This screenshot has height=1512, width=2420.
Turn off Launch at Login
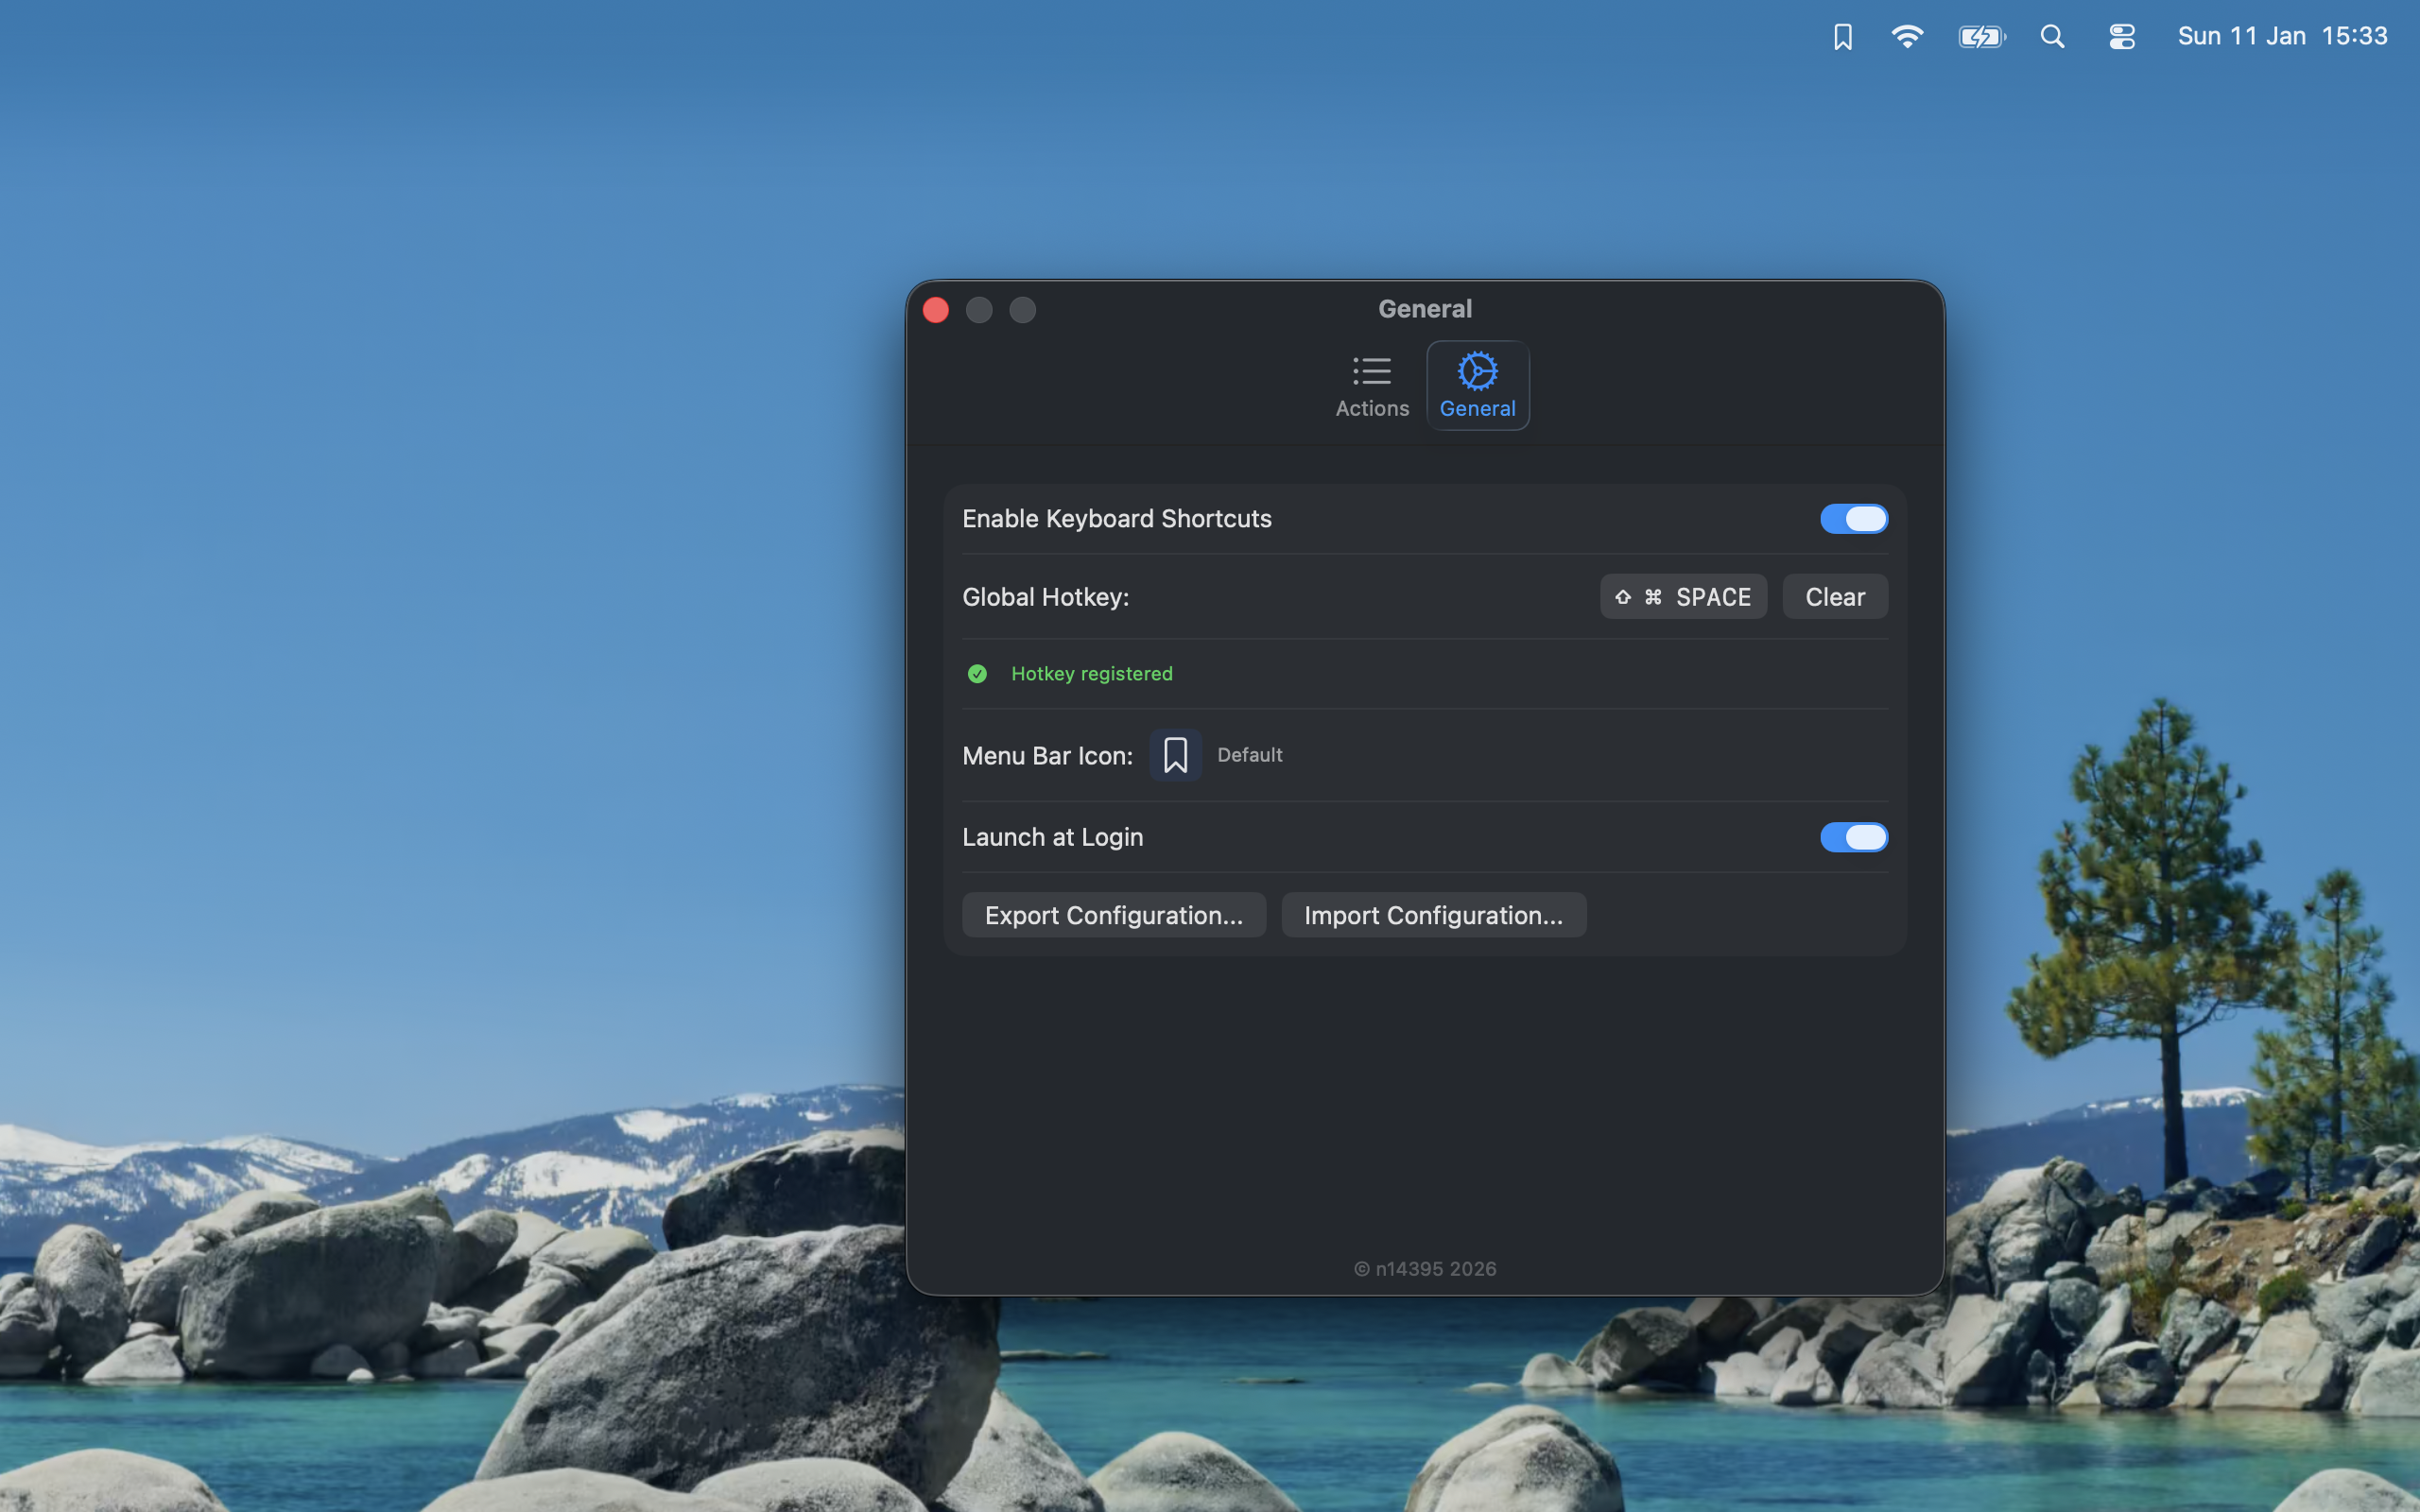tap(1853, 837)
